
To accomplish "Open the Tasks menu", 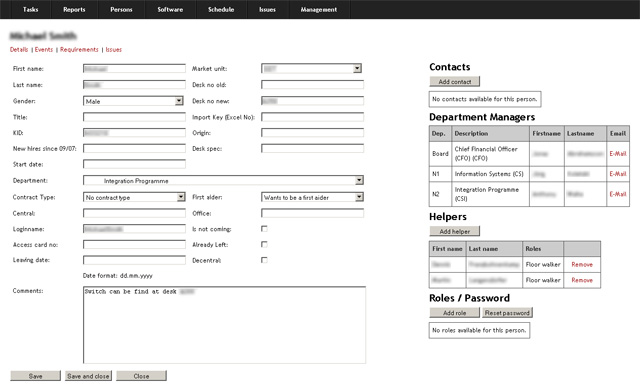I will tap(31, 9).
